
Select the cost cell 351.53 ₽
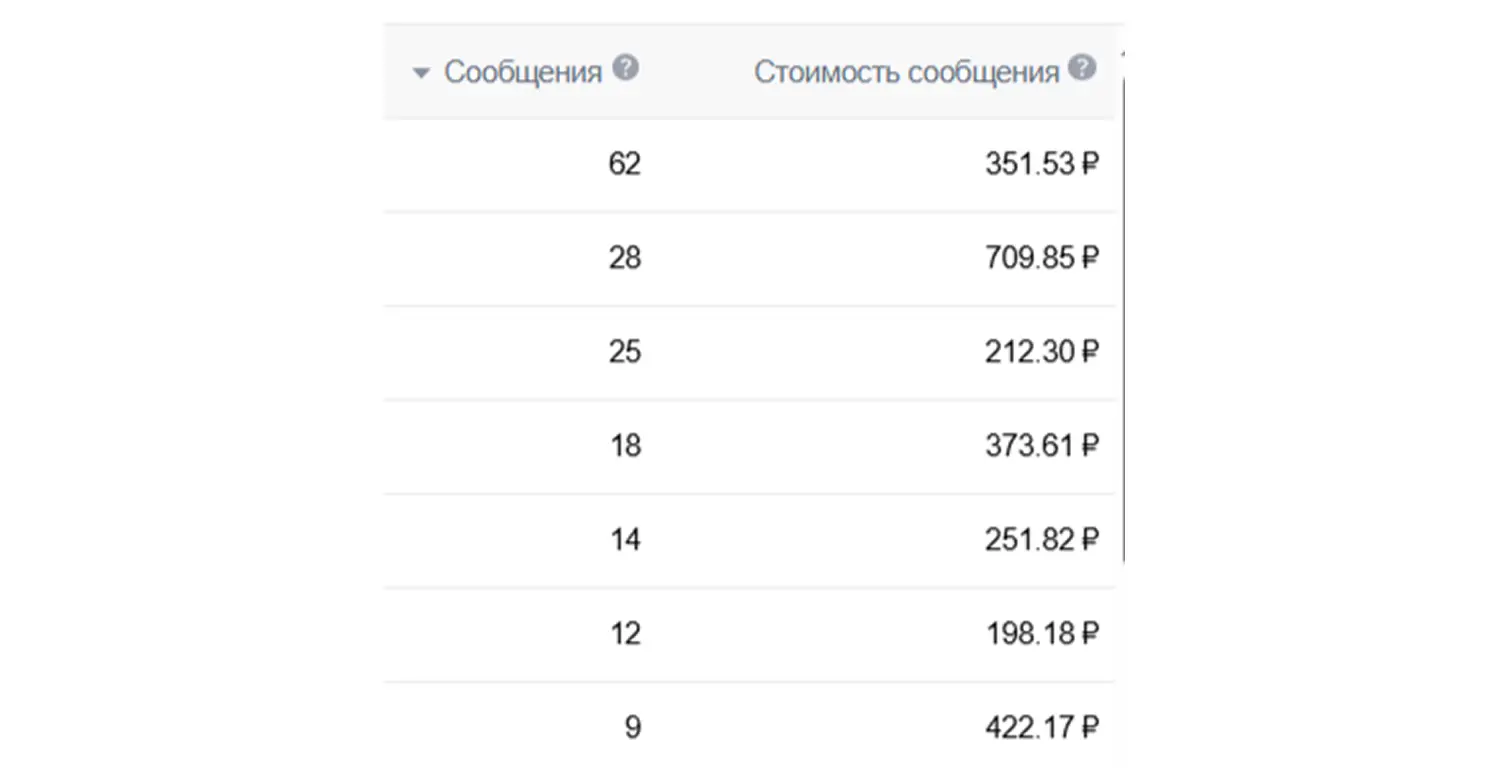1041,164
